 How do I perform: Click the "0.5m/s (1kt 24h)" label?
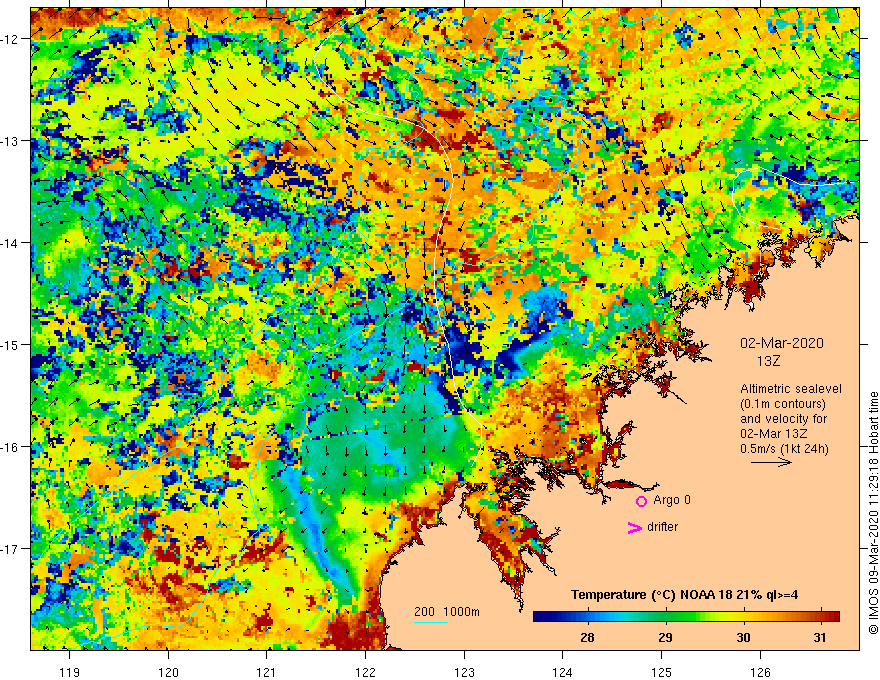coord(784,449)
